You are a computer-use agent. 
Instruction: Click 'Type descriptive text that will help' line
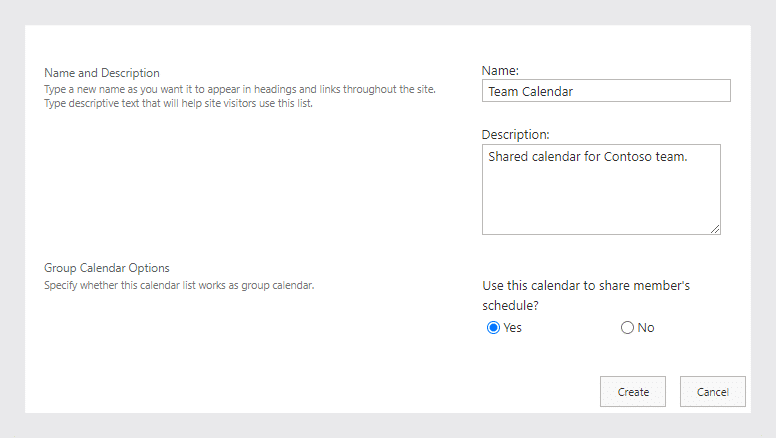click(x=178, y=103)
